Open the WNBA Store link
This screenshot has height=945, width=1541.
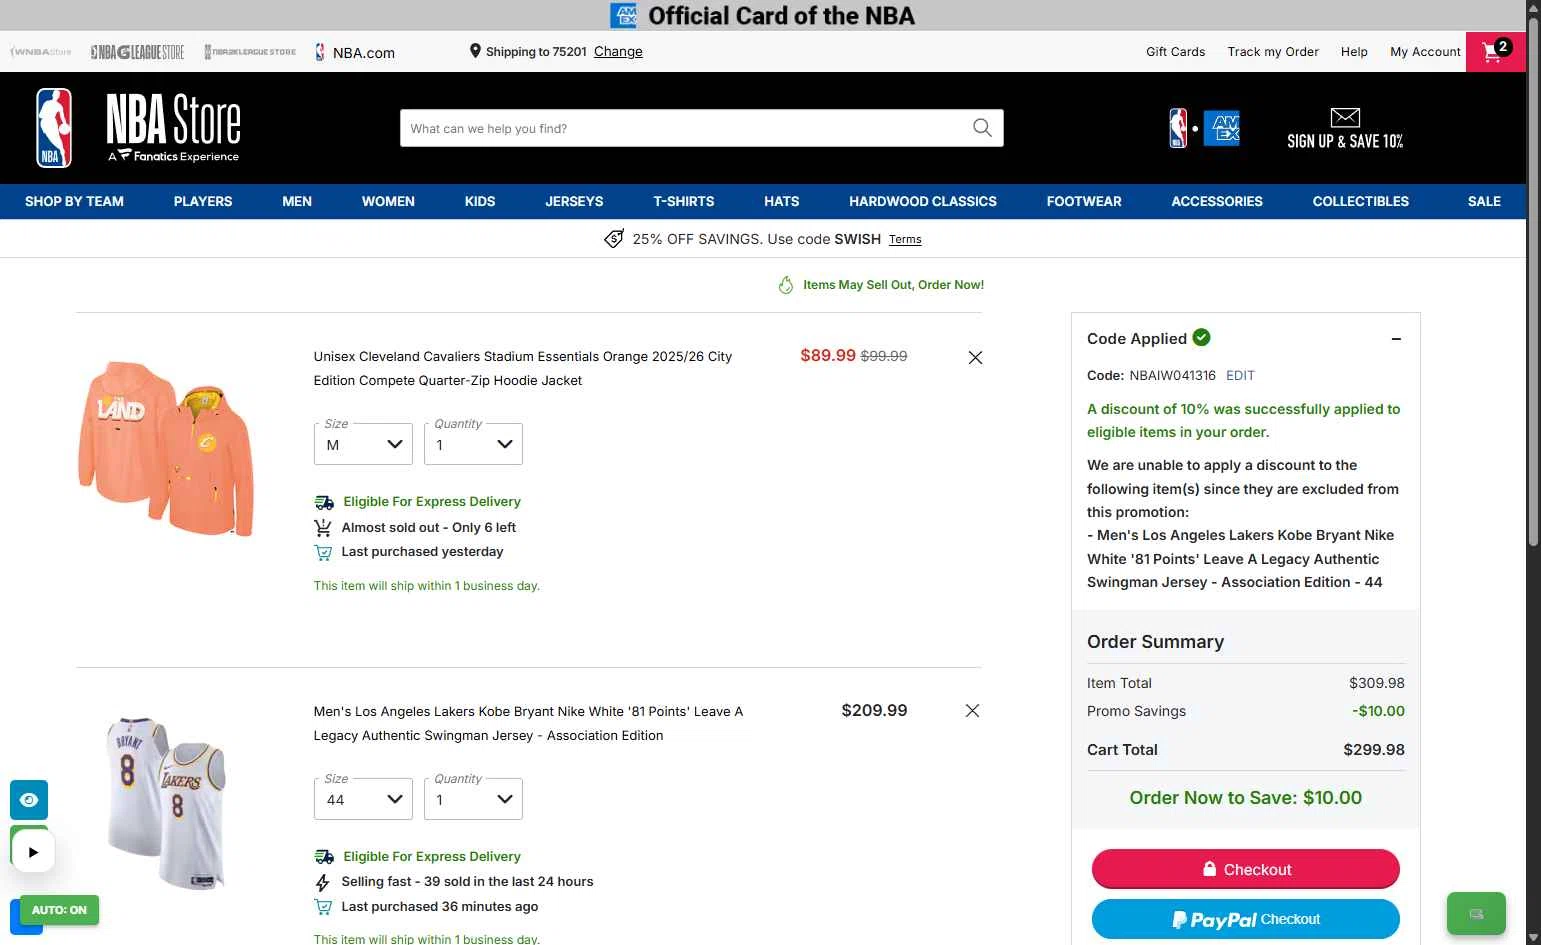[41, 52]
